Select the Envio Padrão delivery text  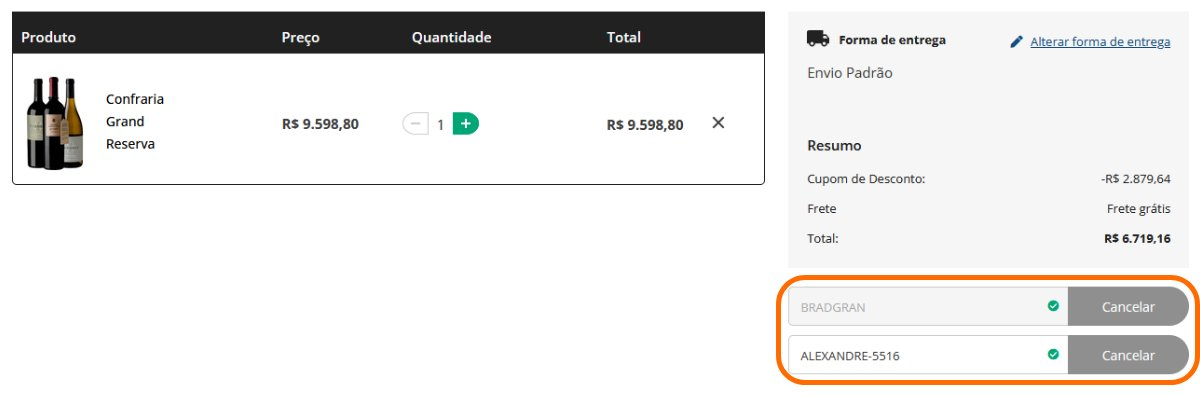850,73
